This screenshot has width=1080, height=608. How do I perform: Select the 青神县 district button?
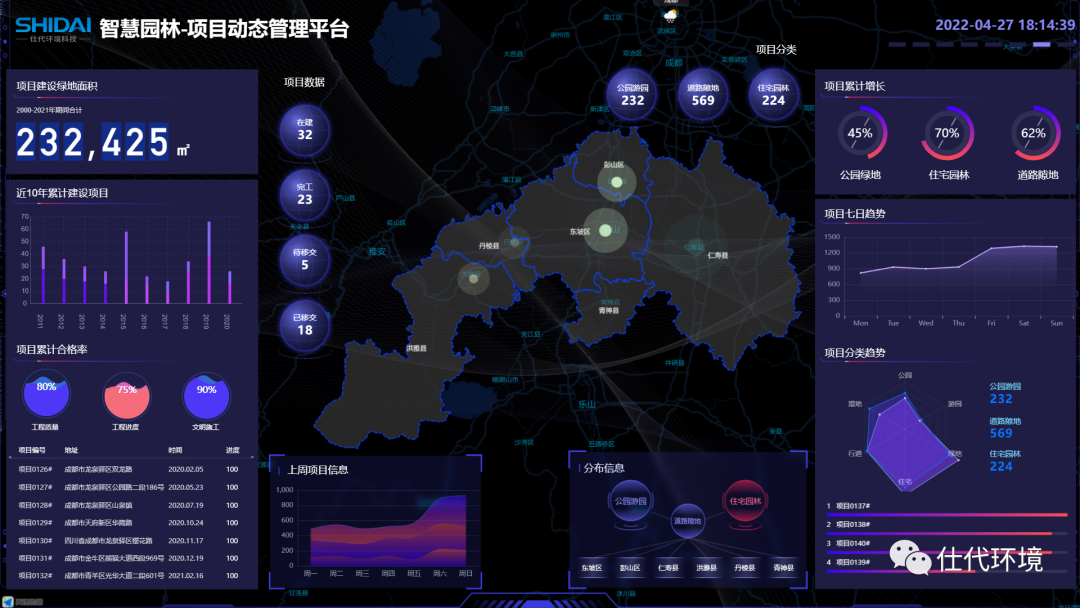(785, 568)
